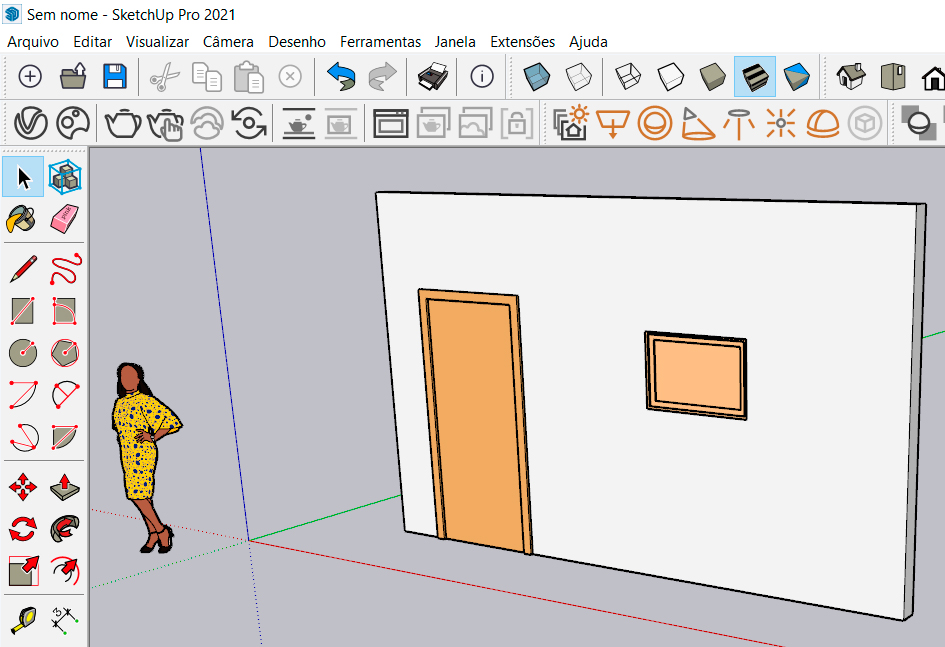Screen dimensions: 945x647
Task: Click the V-Ray teapot-between-lines icon
Action: 299,123
